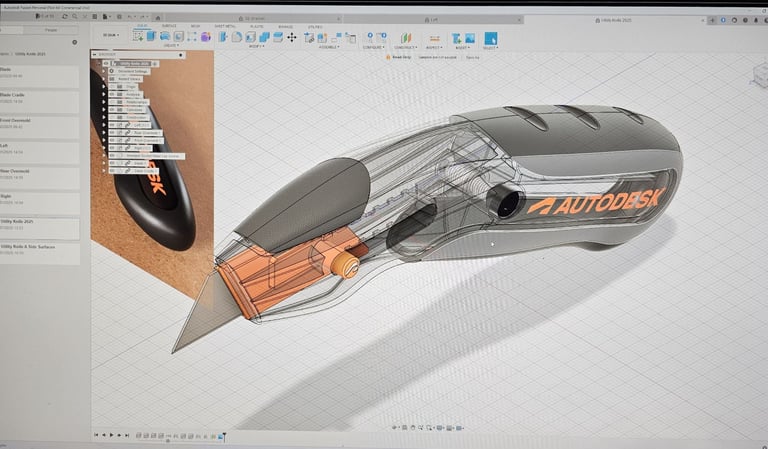The width and height of the screenshot is (768, 449).
Task: Toggle visibility eye of Analysis folder
Action: (113, 94)
